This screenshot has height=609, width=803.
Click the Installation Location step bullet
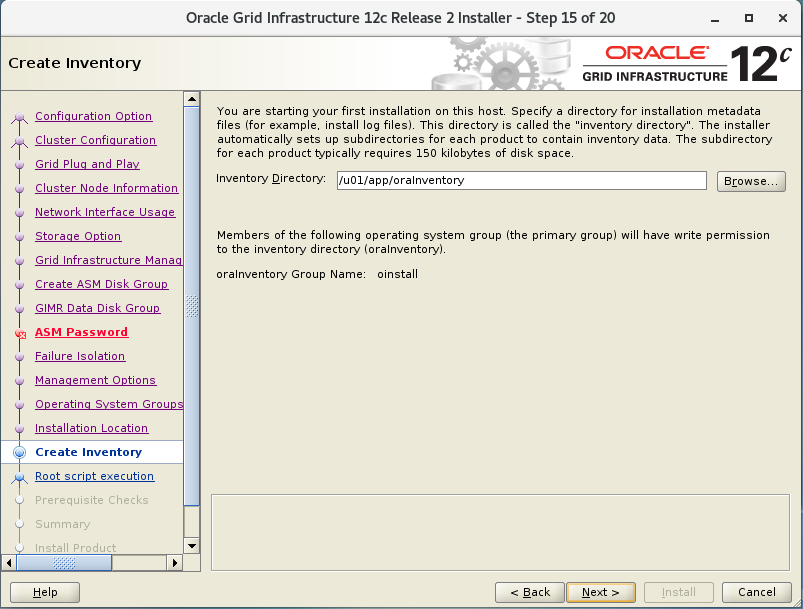pyautogui.click(x=19, y=429)
